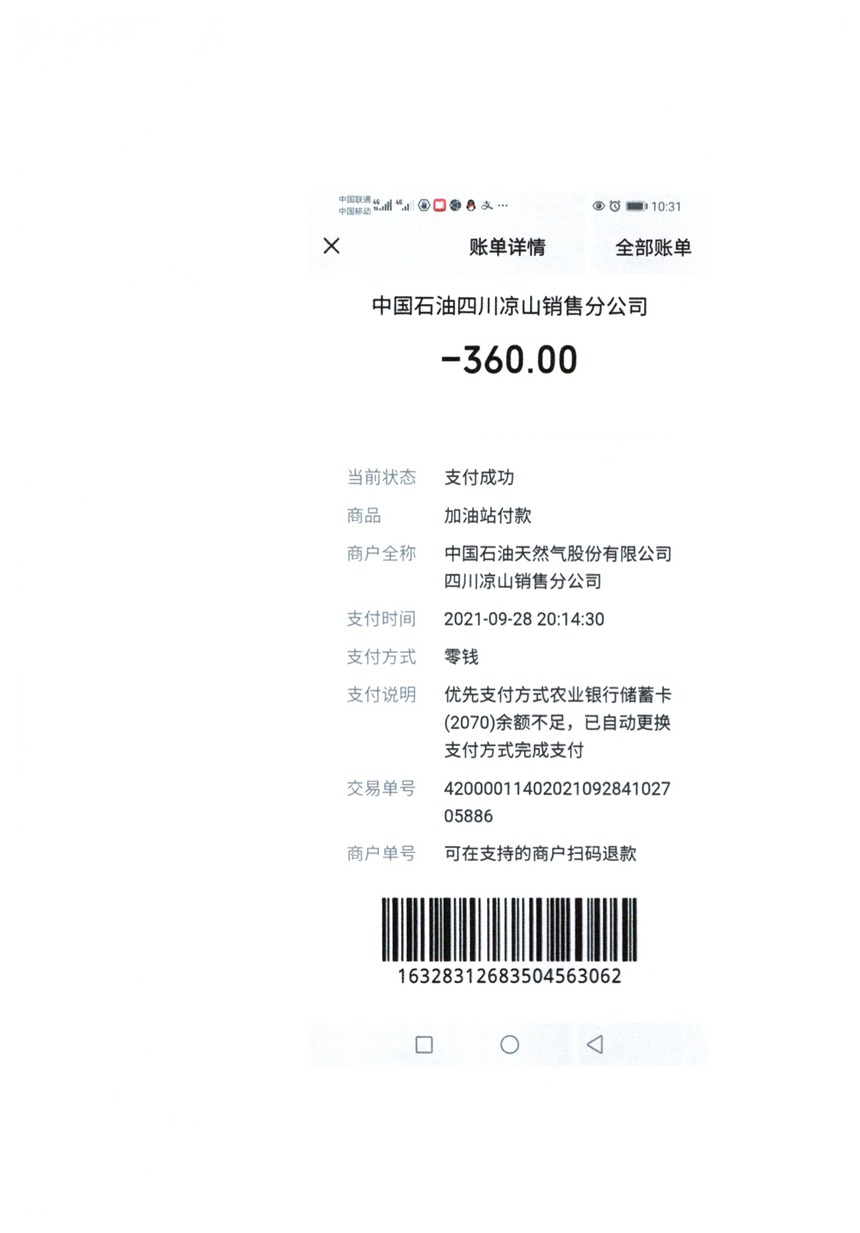This screenshot has width=860, height=1233.
Task: Tap the payment time 2021-09-28 20:14:30
Action: pos(524,619)
